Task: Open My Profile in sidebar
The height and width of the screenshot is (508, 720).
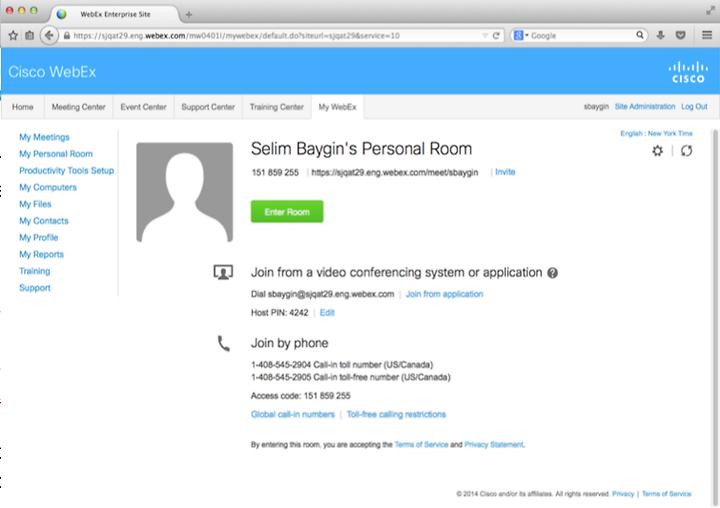Action: coord(39,237)
